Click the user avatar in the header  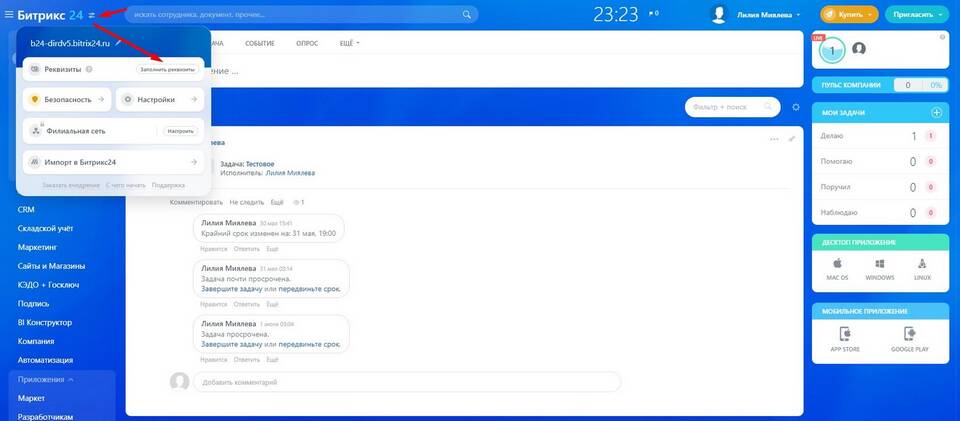[719, 15]
